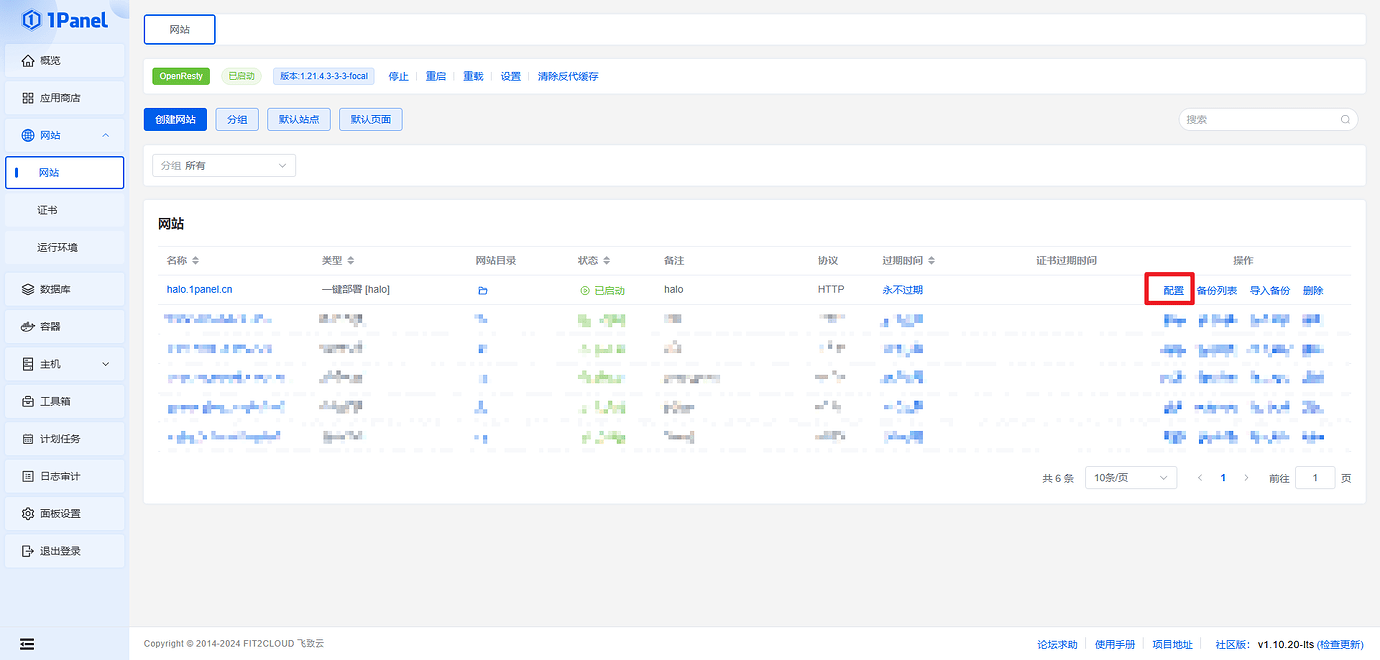Sort by the 类型 column sort icon
1380x660 pixels.
click(x=351, y=261)
